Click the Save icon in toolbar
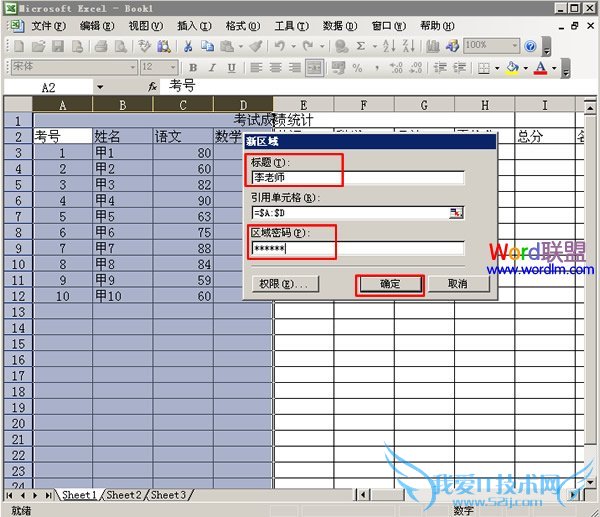The height and width of the screenshot is (517, 600). [x=58, y=46]
